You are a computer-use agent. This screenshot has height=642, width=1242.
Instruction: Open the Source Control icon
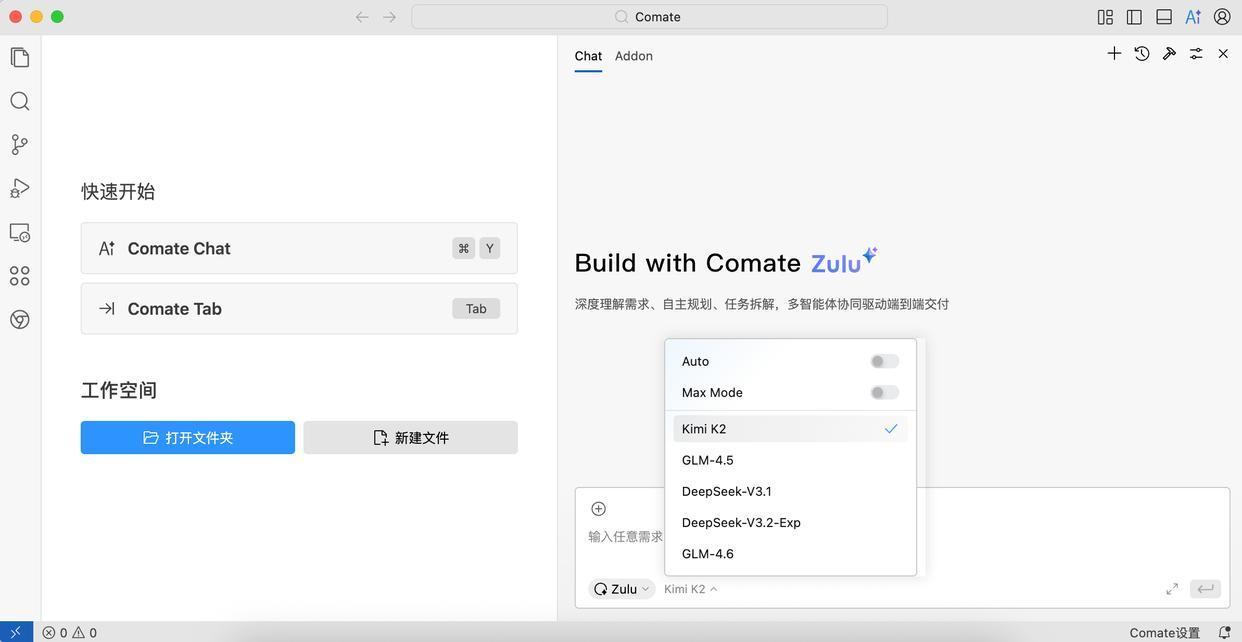(20, 145)
